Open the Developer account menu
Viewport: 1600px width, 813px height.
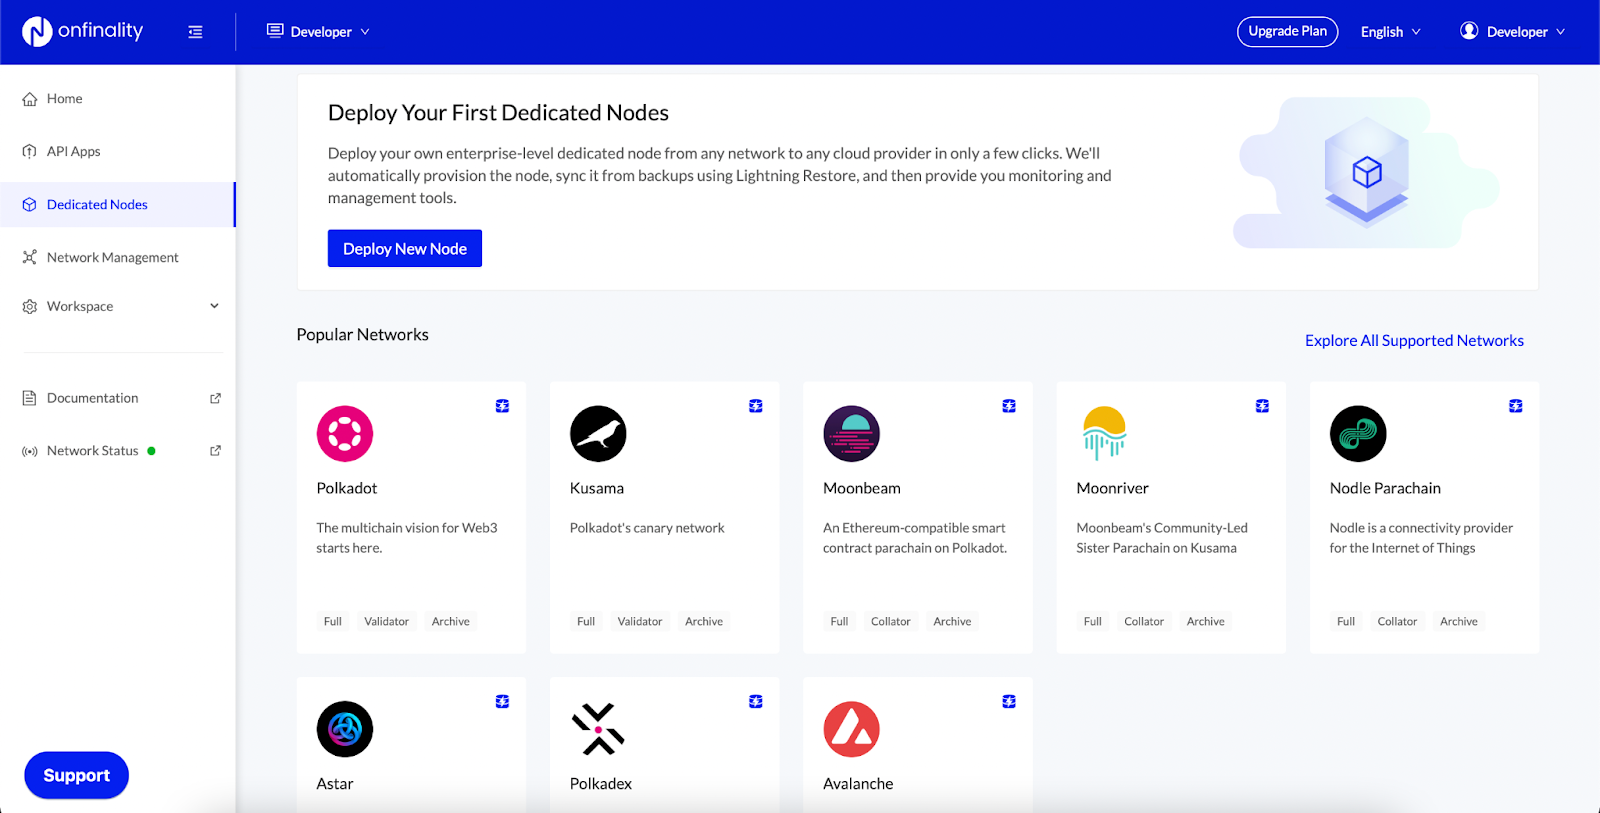coord(1512,32)
